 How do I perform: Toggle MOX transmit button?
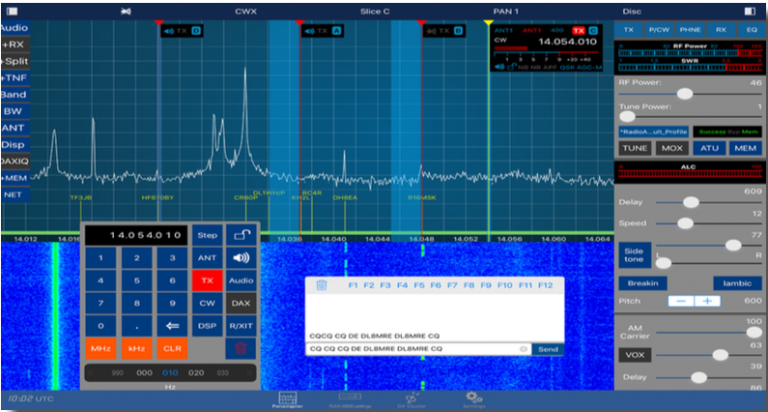coord(672,148)
